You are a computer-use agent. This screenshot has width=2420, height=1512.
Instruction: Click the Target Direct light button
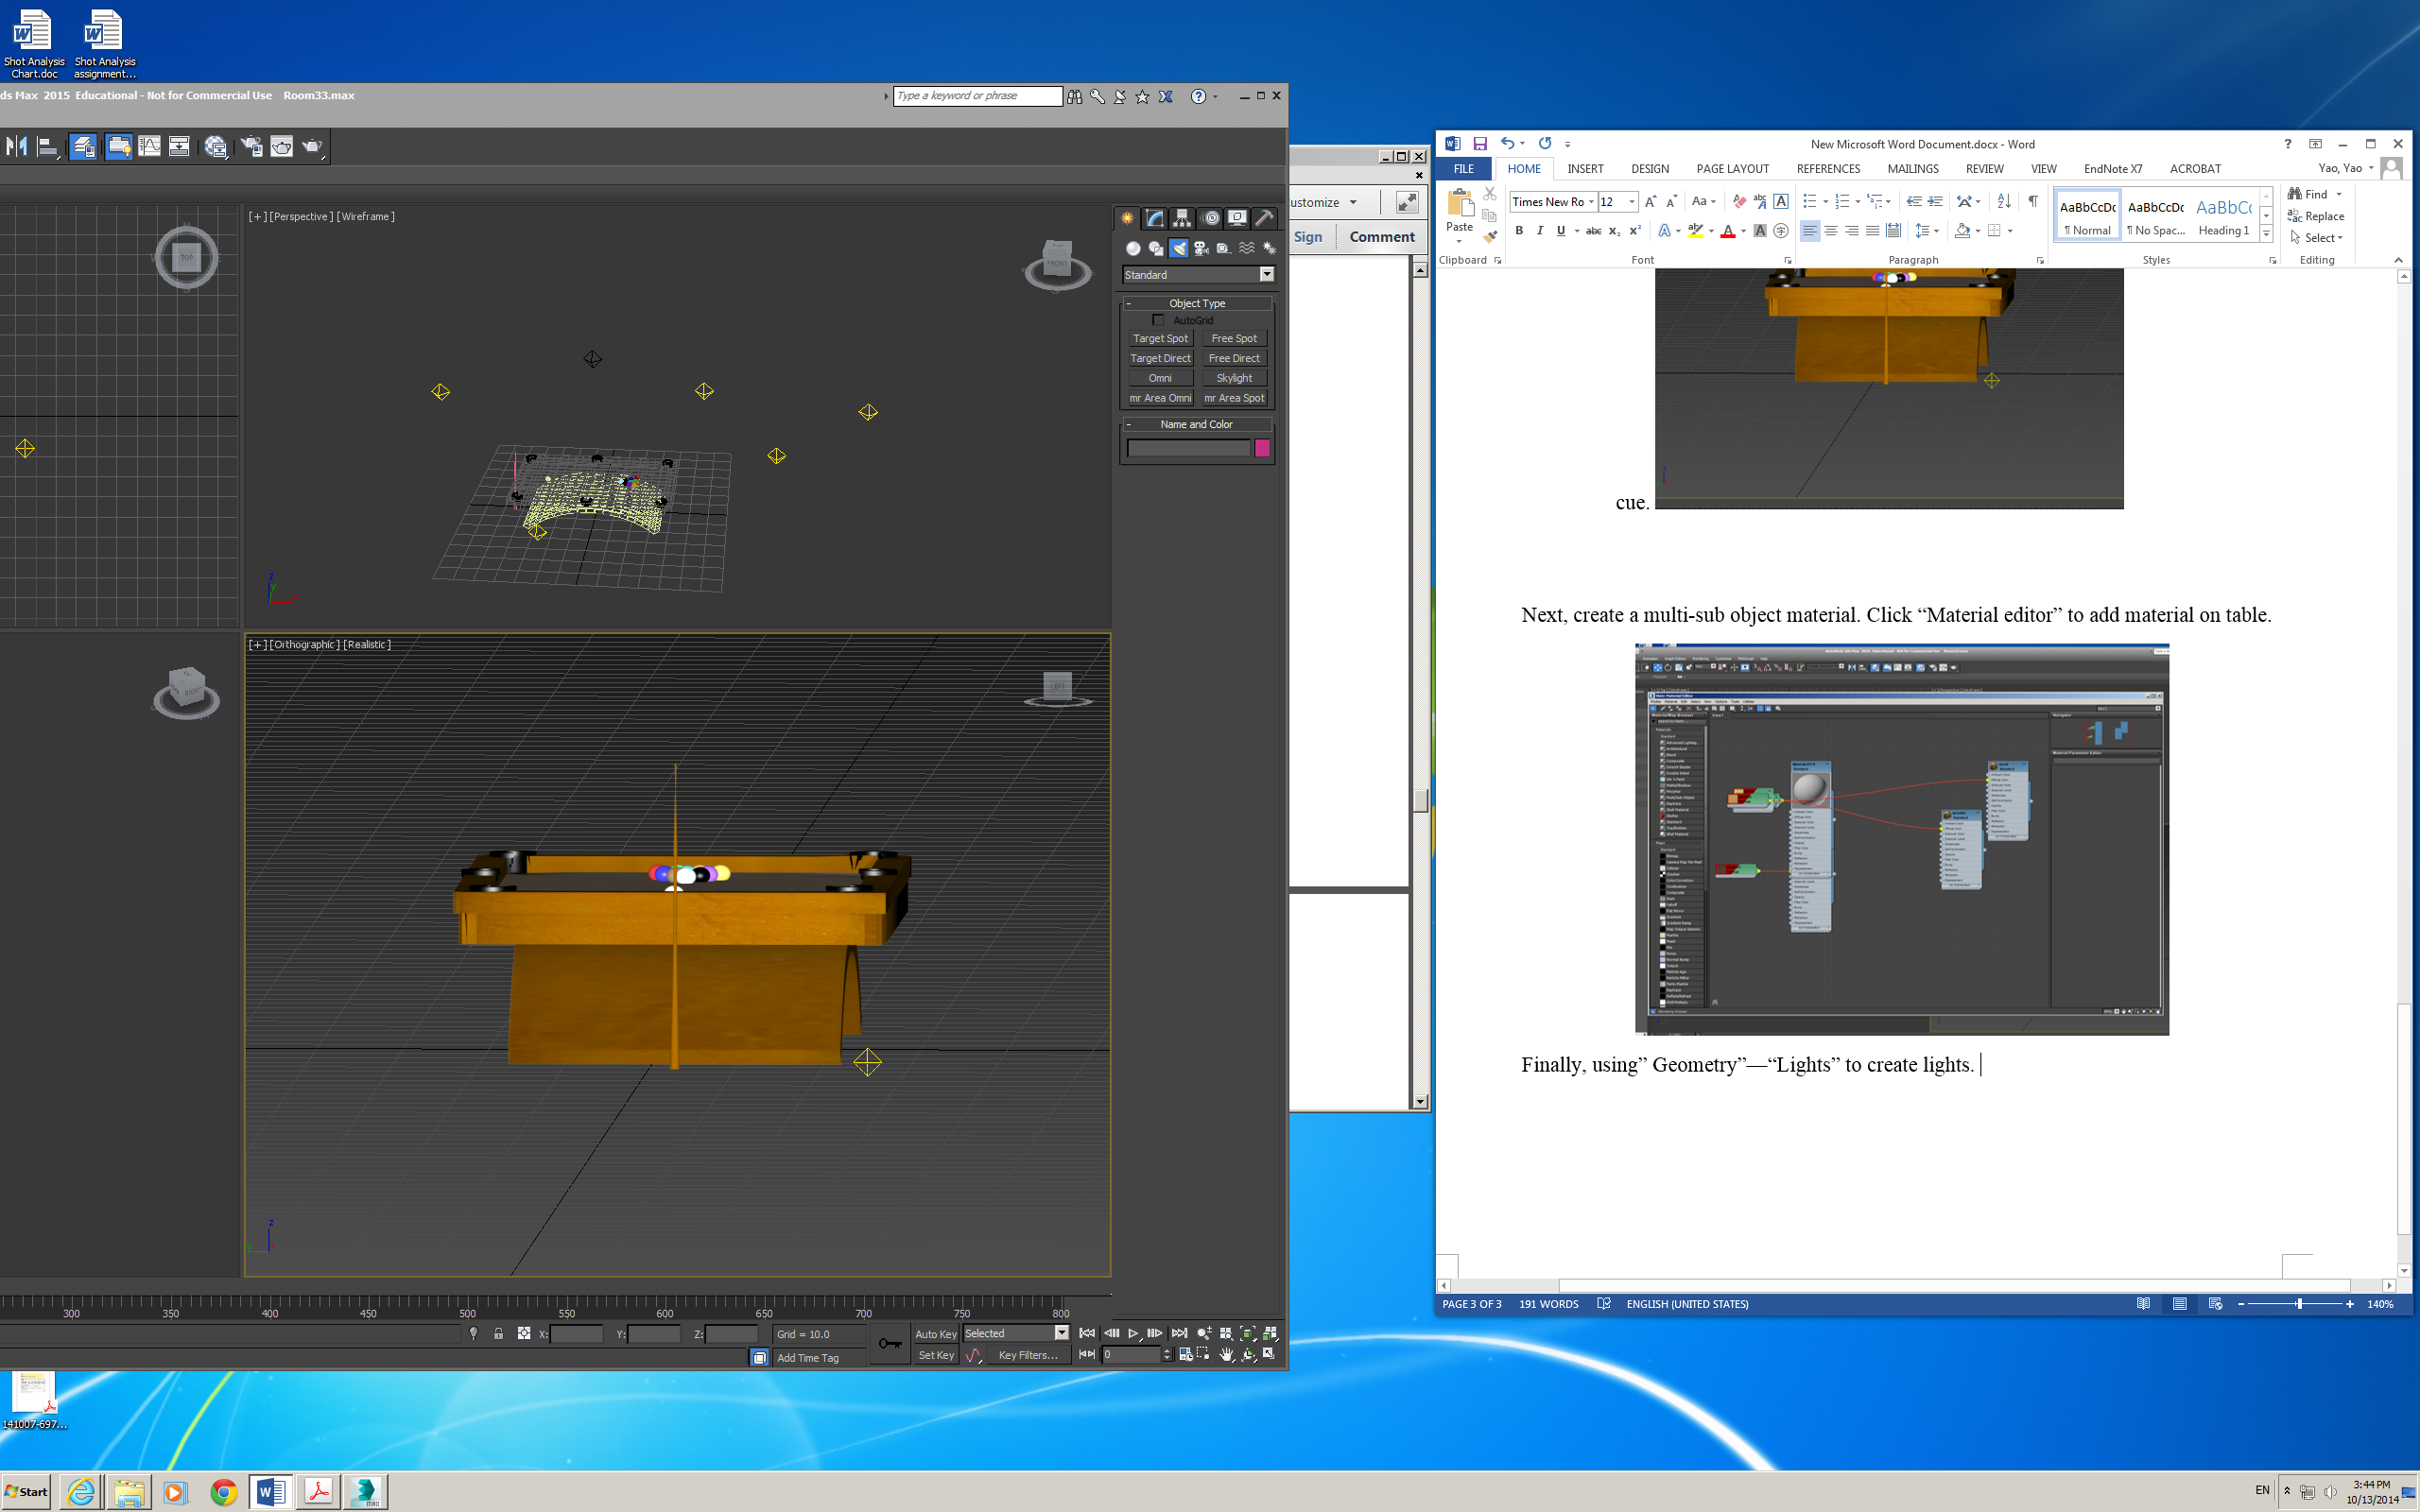(x=1160, y=358)
